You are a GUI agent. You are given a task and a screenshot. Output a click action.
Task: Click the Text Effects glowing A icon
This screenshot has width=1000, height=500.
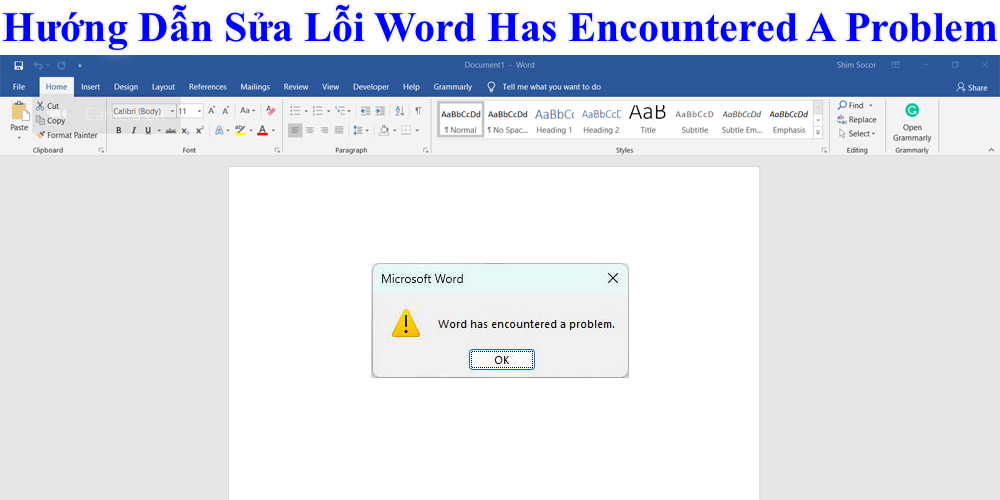(219, 130)
